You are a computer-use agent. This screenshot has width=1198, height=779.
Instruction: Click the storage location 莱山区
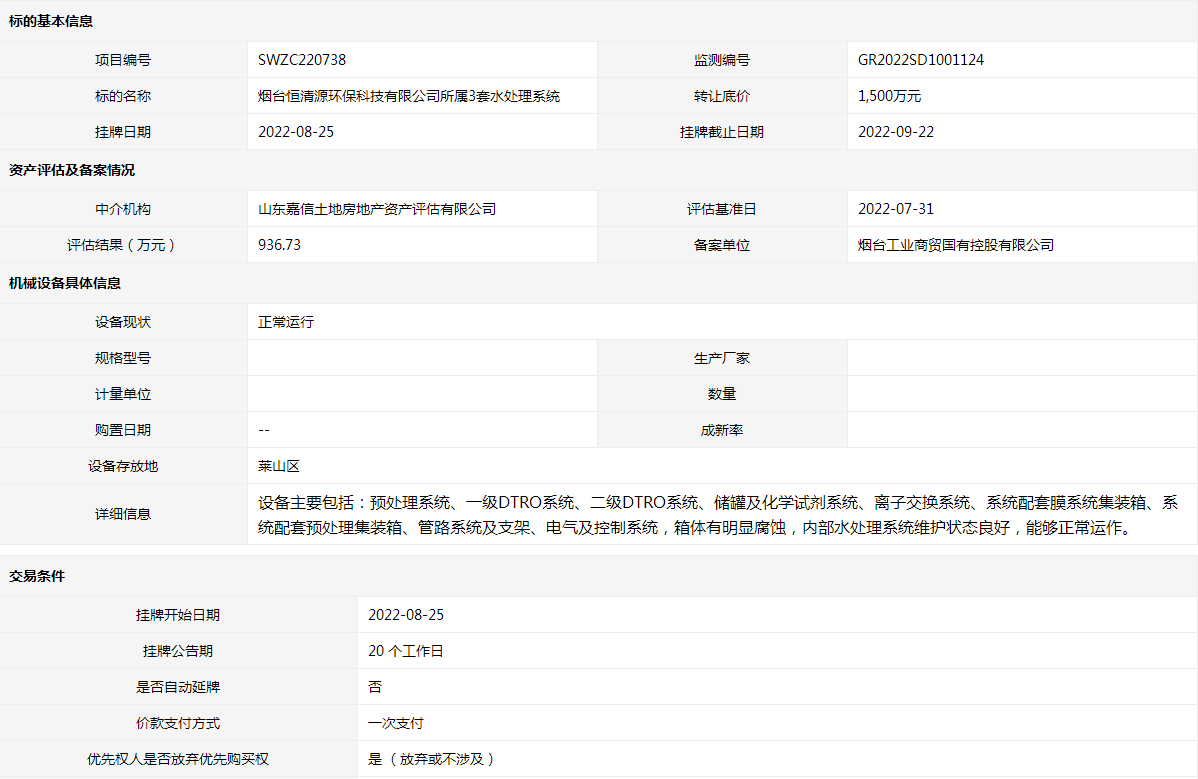279,466
